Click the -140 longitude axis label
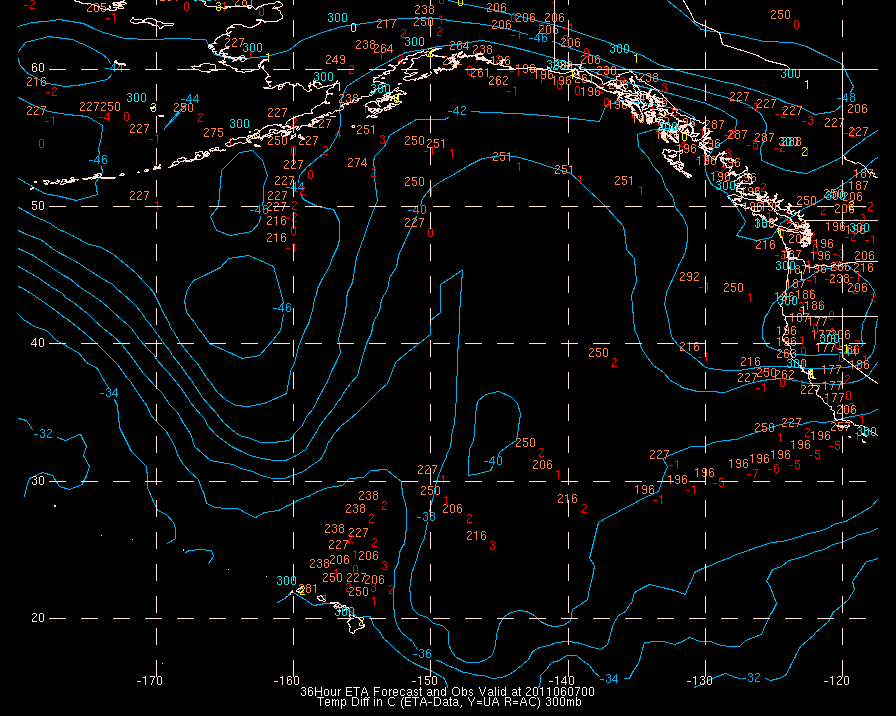Image resolution: width=896 pixels, height=716 pixels. [564, 681]
